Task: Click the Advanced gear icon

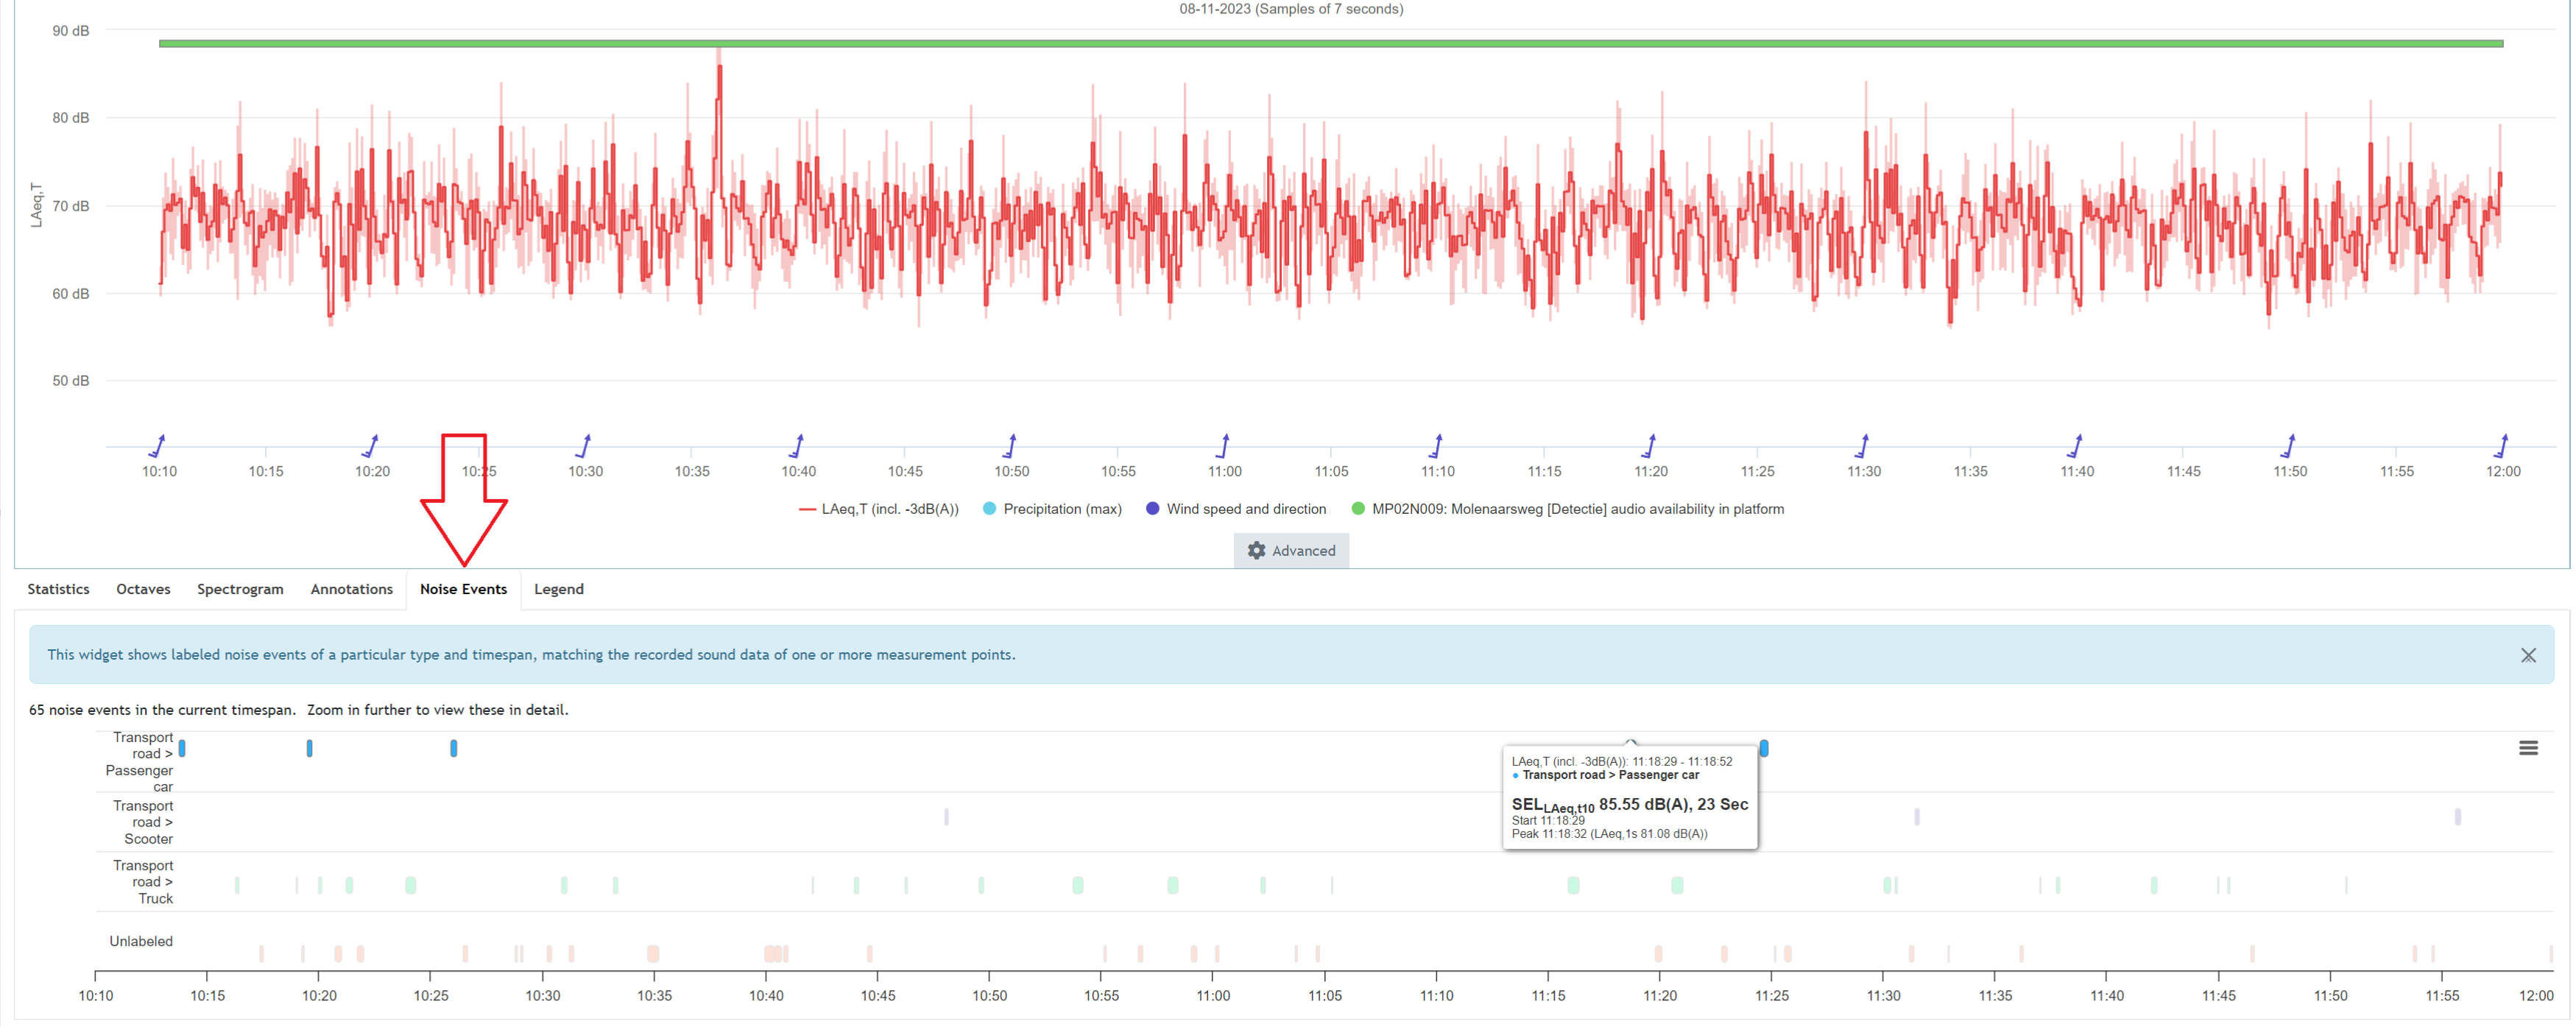Action: click(1256, 550)
